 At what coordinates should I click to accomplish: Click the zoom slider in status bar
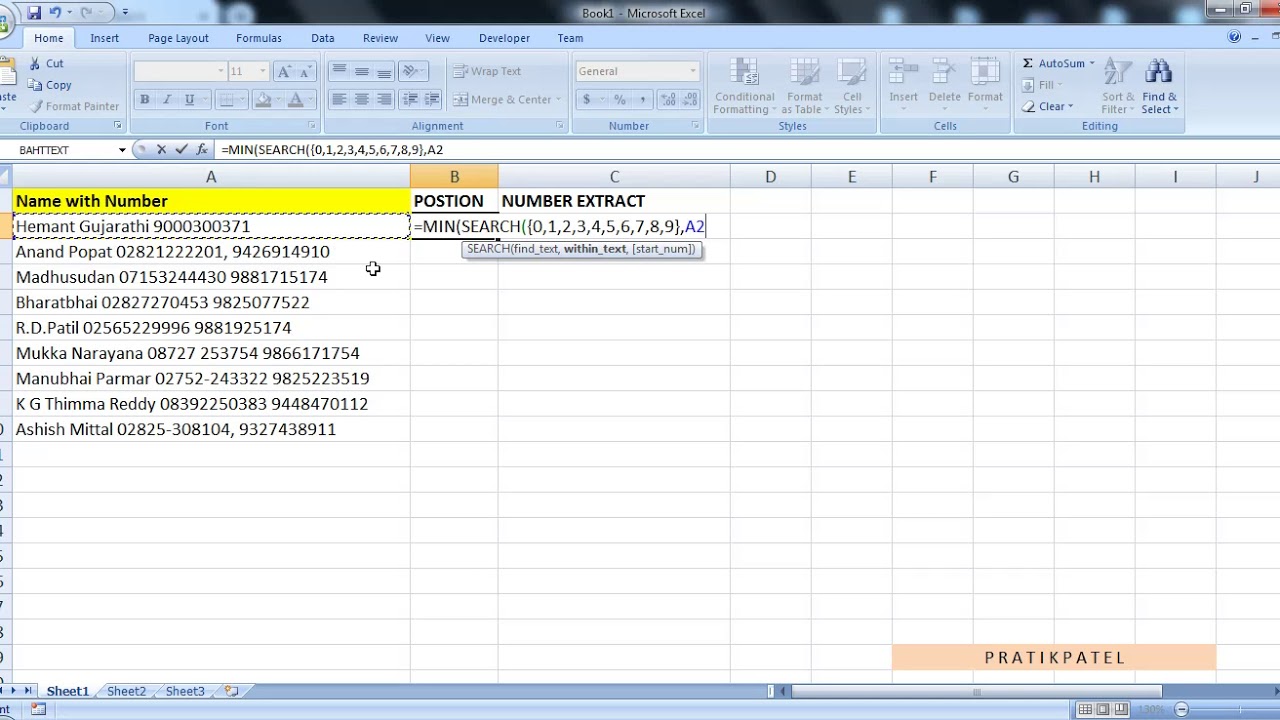[x=1181, y=709]
